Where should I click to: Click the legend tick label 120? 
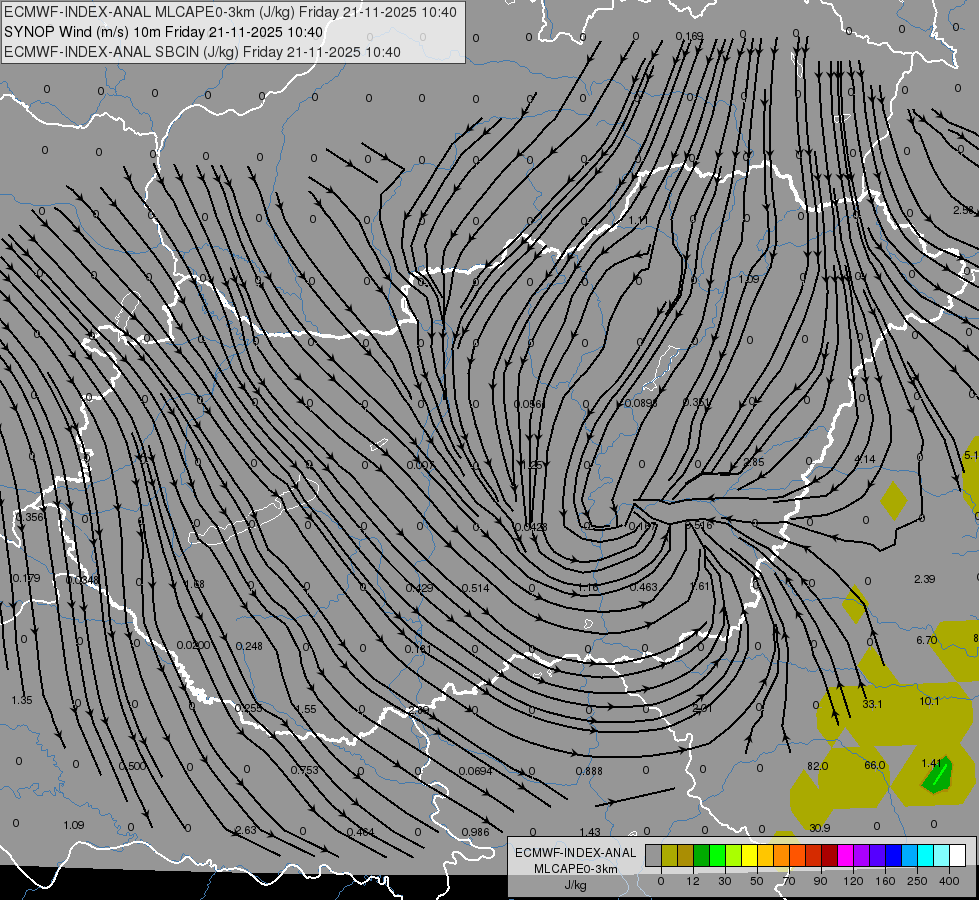click(x=853, y=881)
